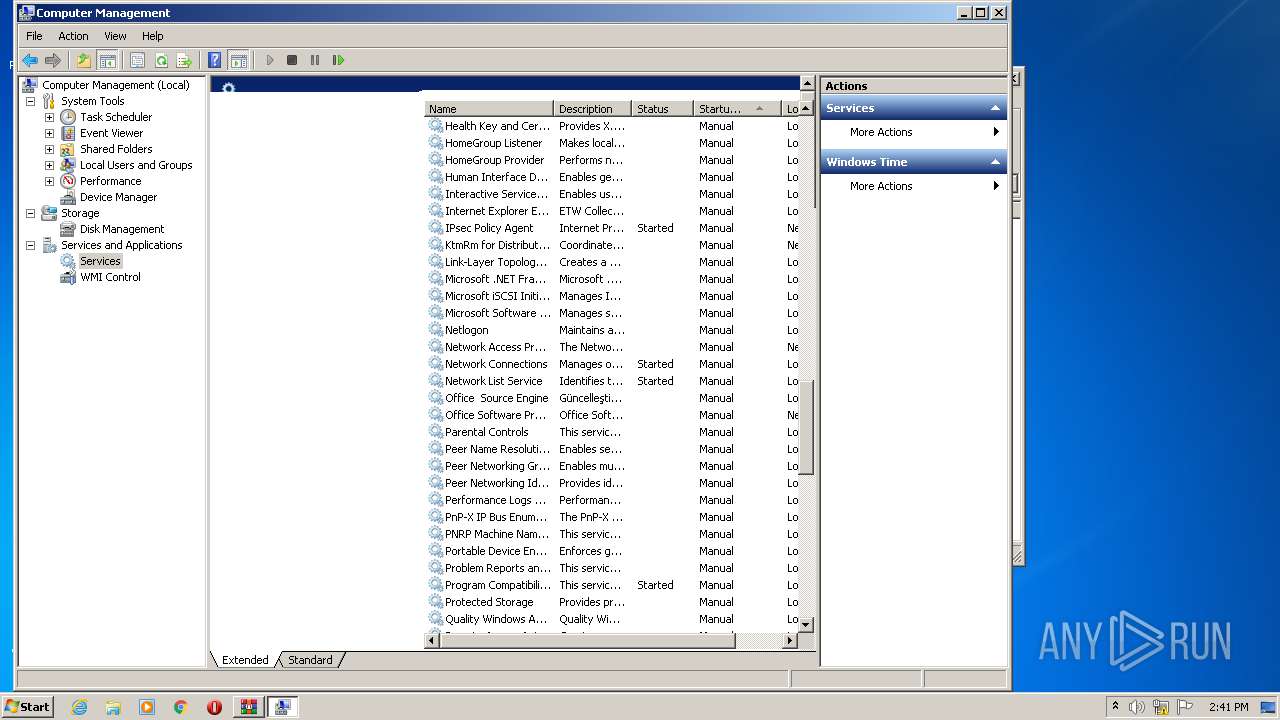Click the Refresh toolbar icon
Image resolution: width=1280 pixels, height=720 pixels.
pos(161,60)
